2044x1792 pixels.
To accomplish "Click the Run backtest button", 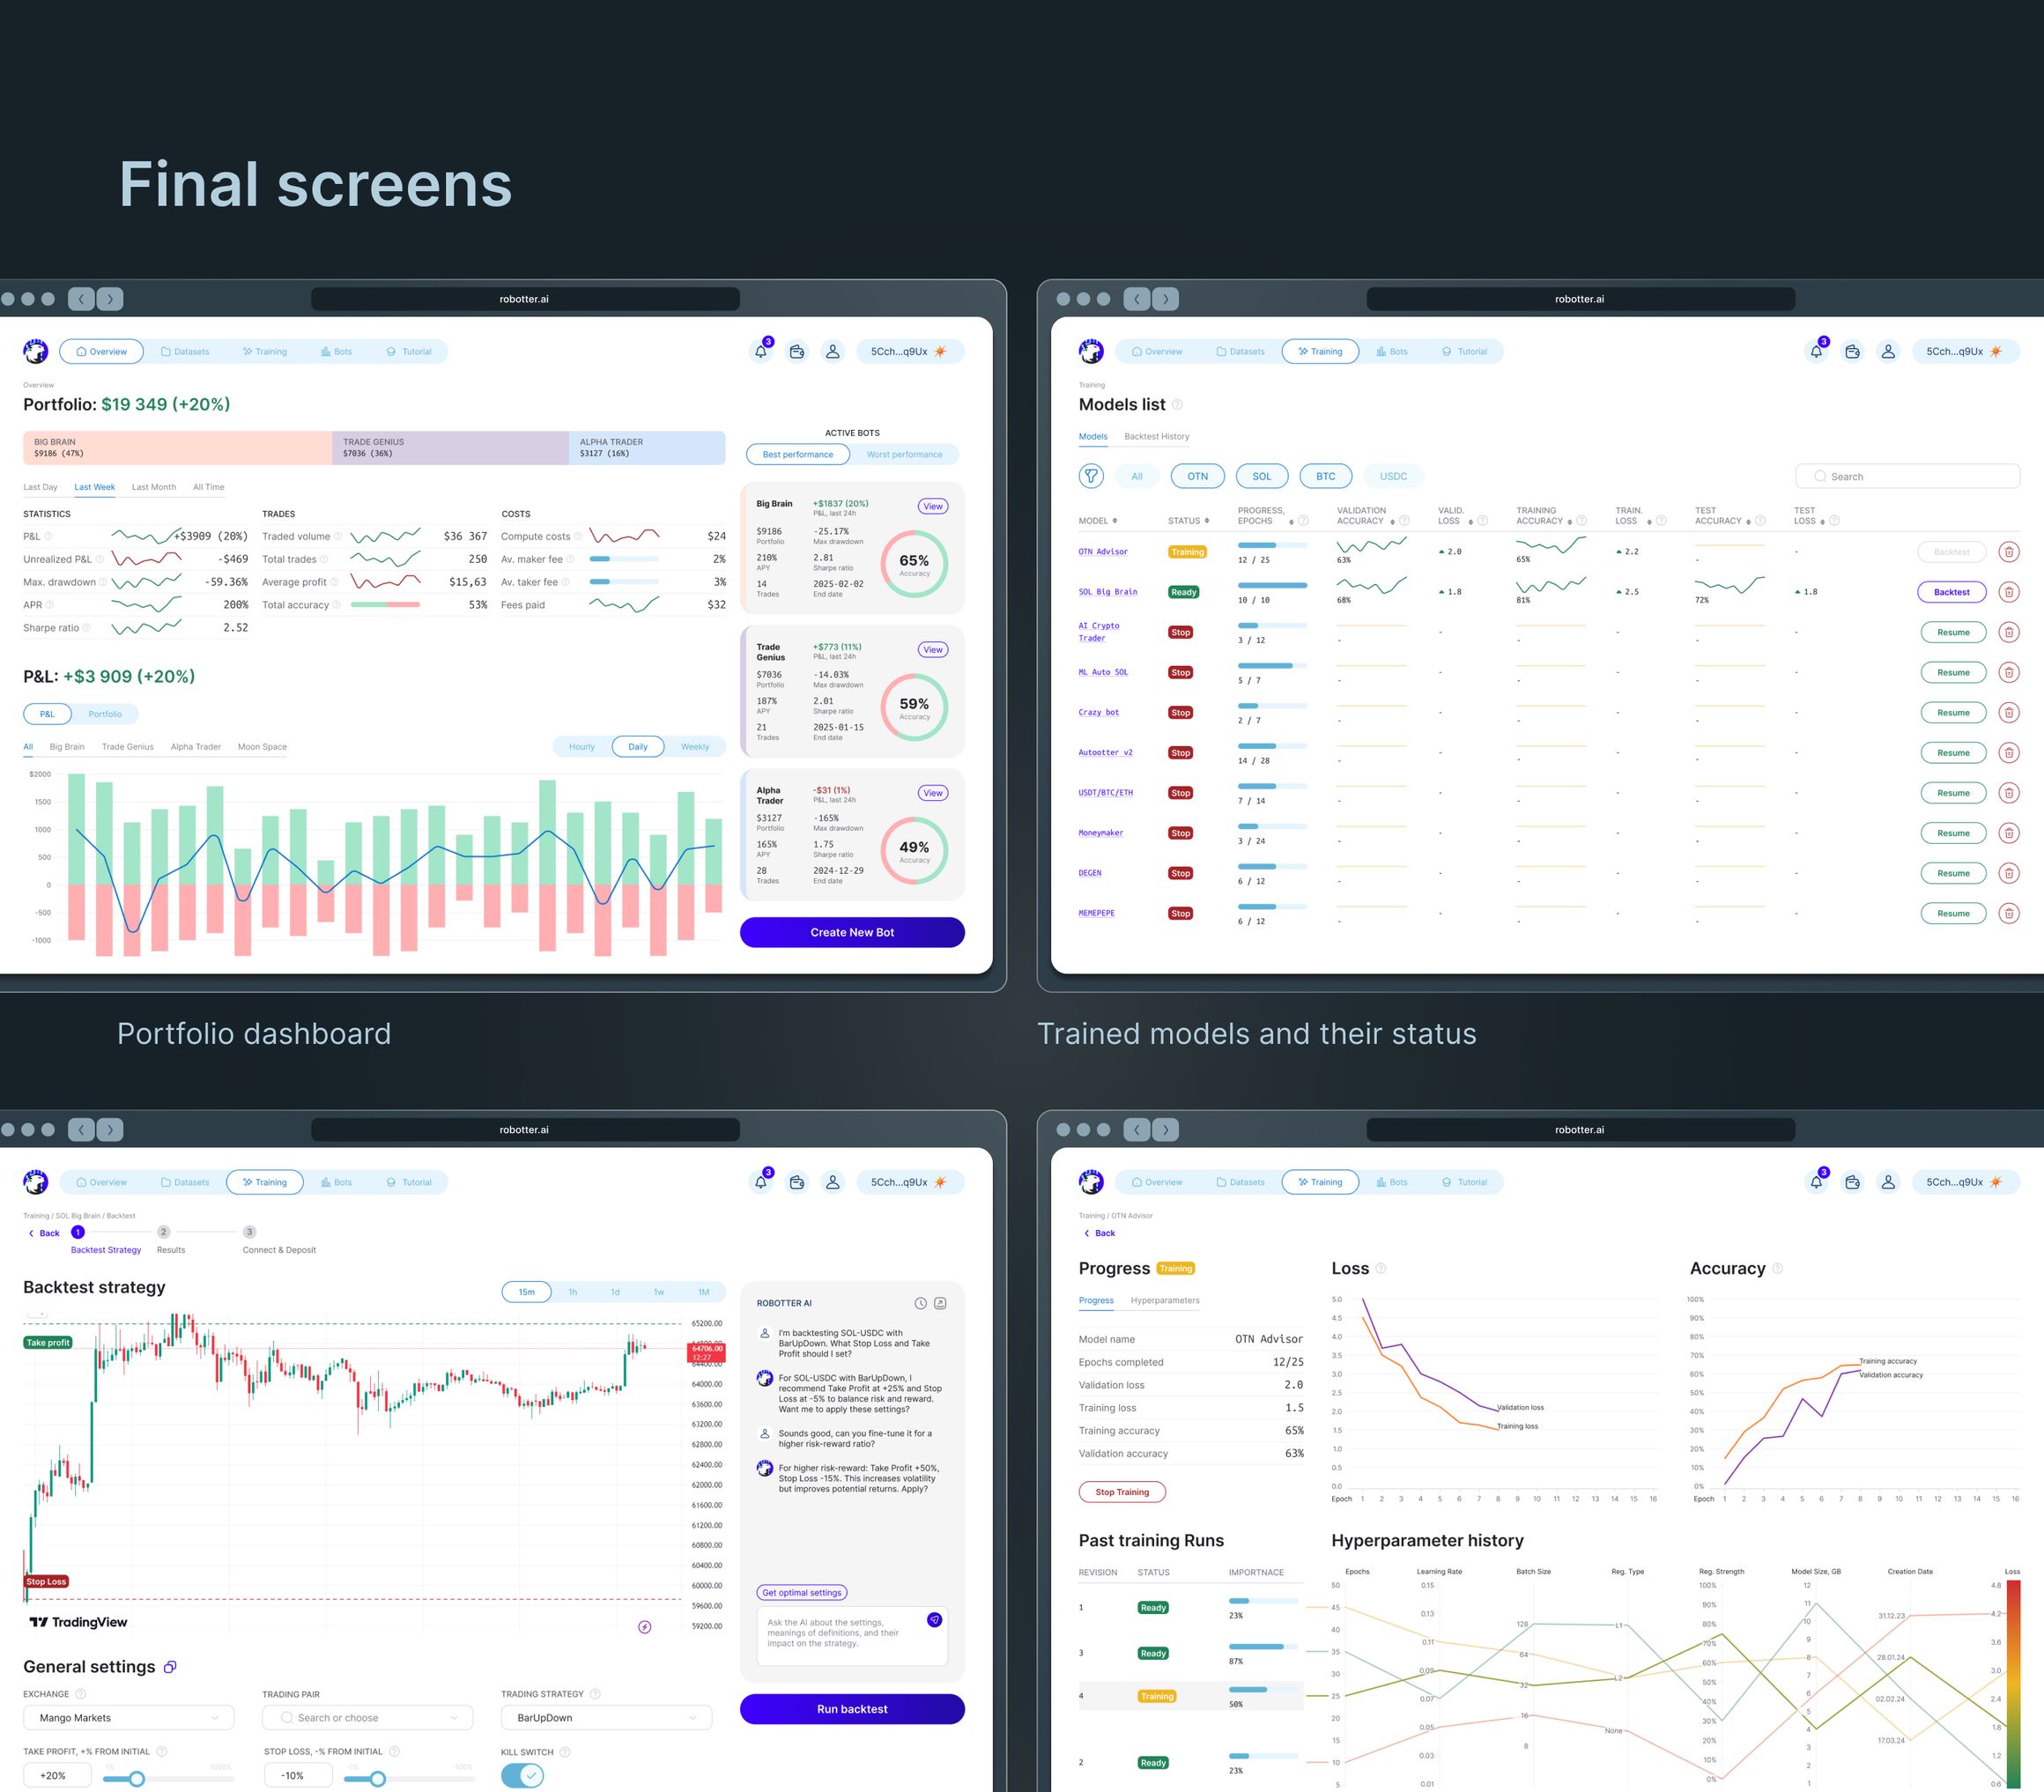I will pyautogui.click(x=852, y=1709).
